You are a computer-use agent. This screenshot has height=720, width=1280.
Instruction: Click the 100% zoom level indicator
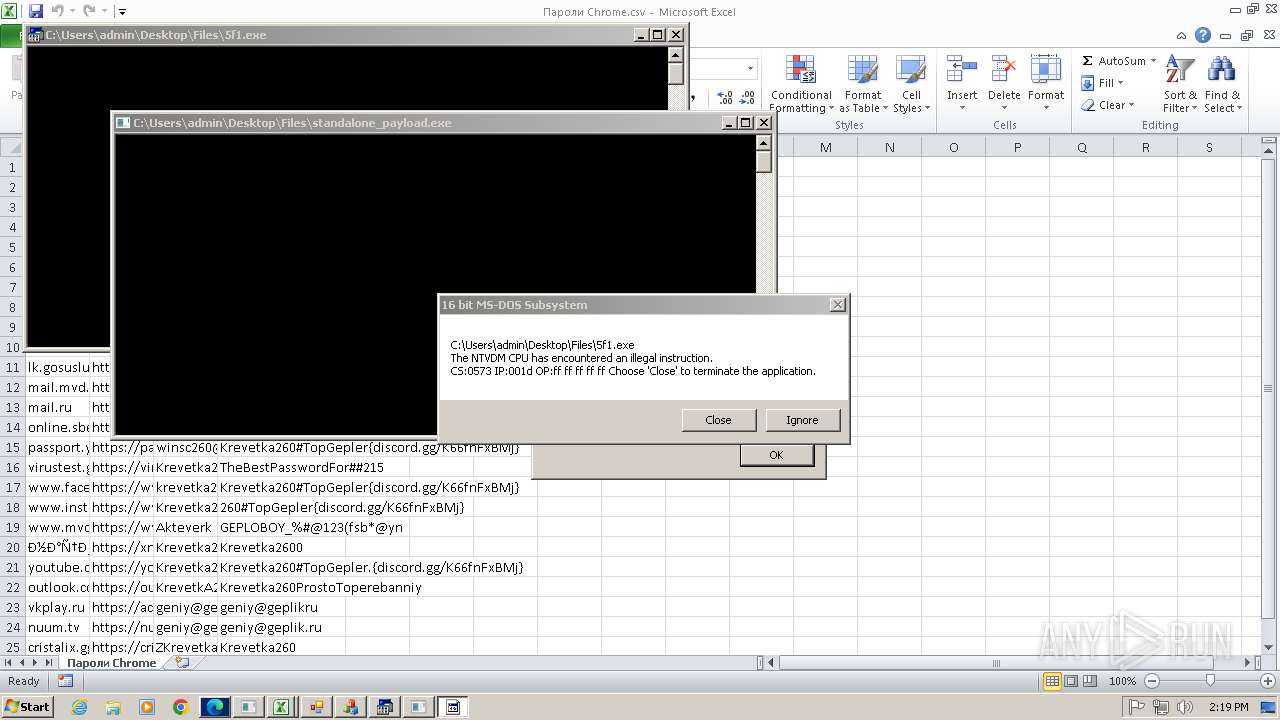point(1122,681)
